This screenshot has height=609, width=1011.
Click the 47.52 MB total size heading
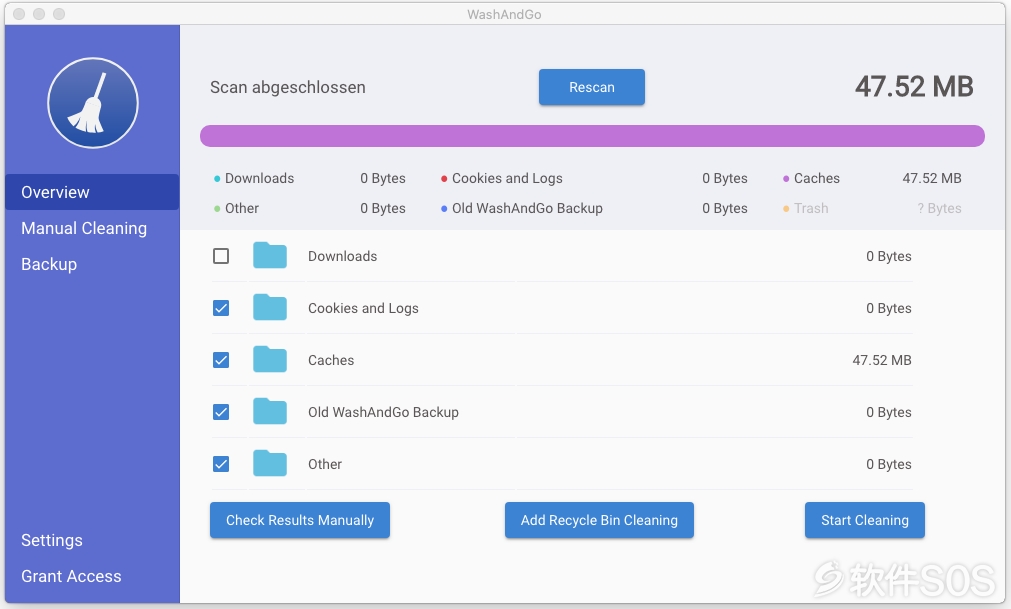914,86
